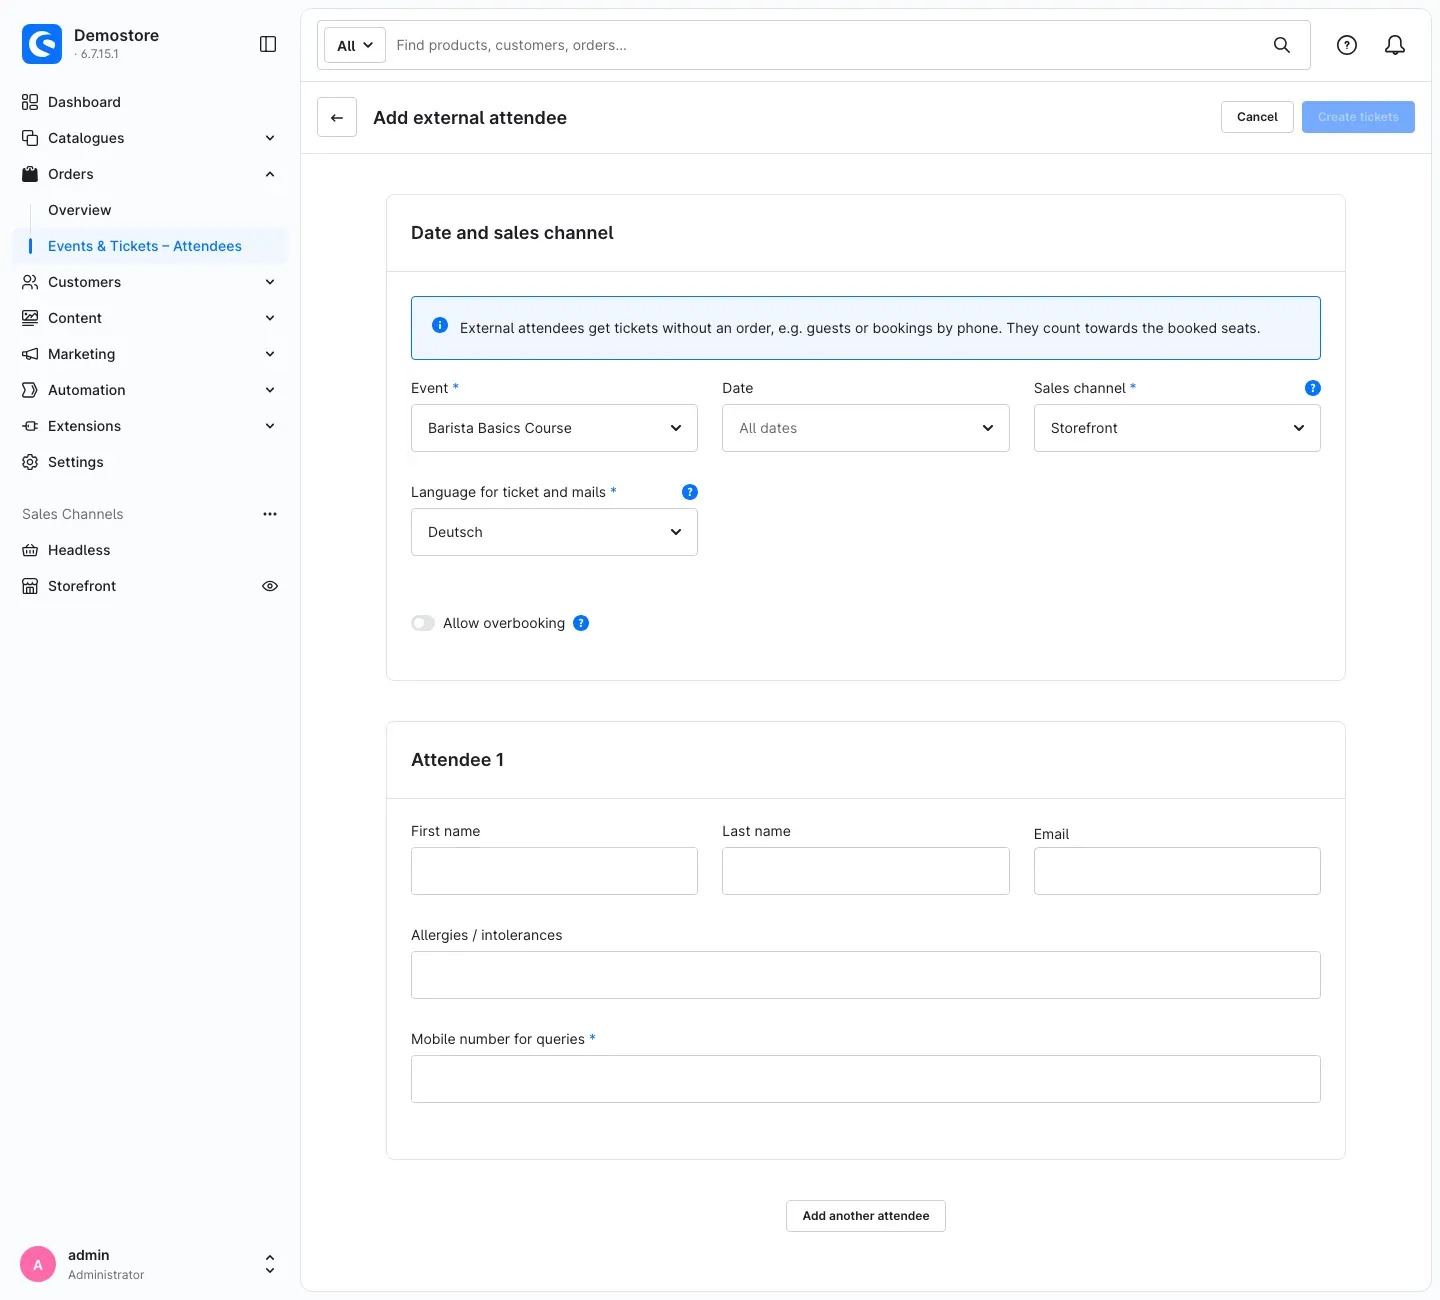Focus the global search input
1440x1300 pixels.
tap(825, 45)
